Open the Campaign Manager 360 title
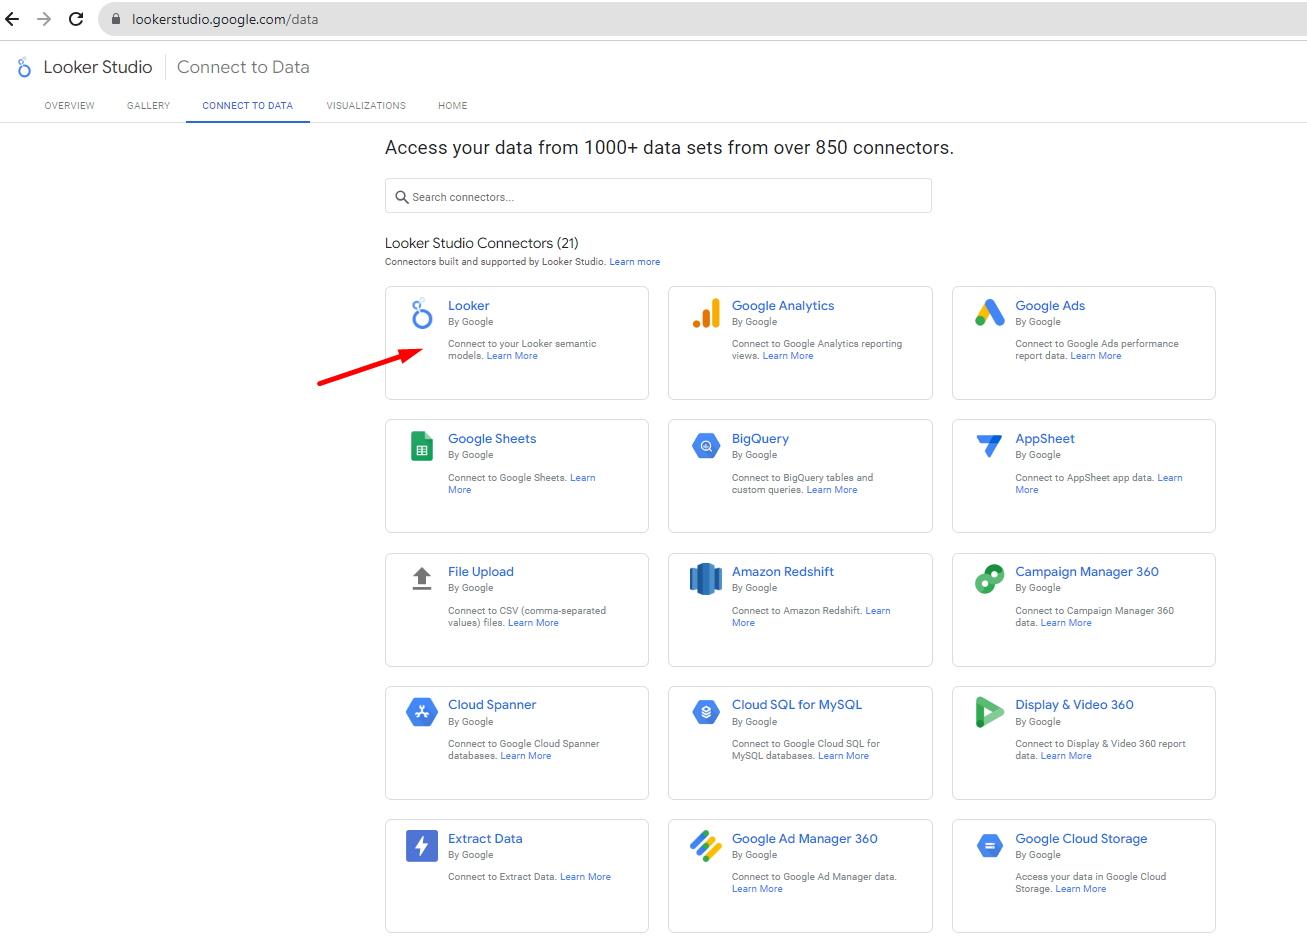 point(1087,572)
